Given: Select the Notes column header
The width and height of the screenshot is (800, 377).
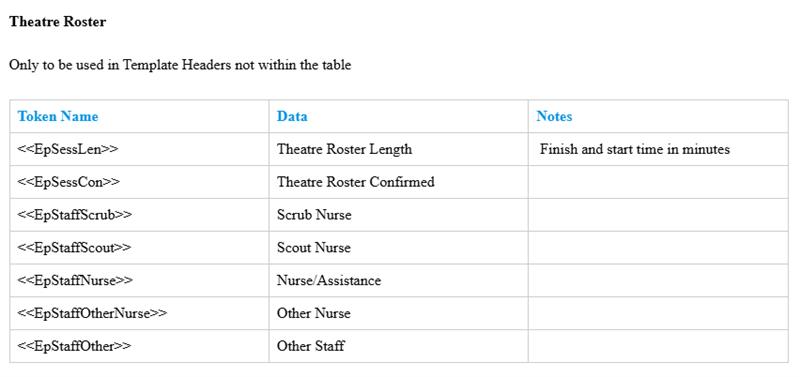Looking at the screenshot, I should (554, 116).
